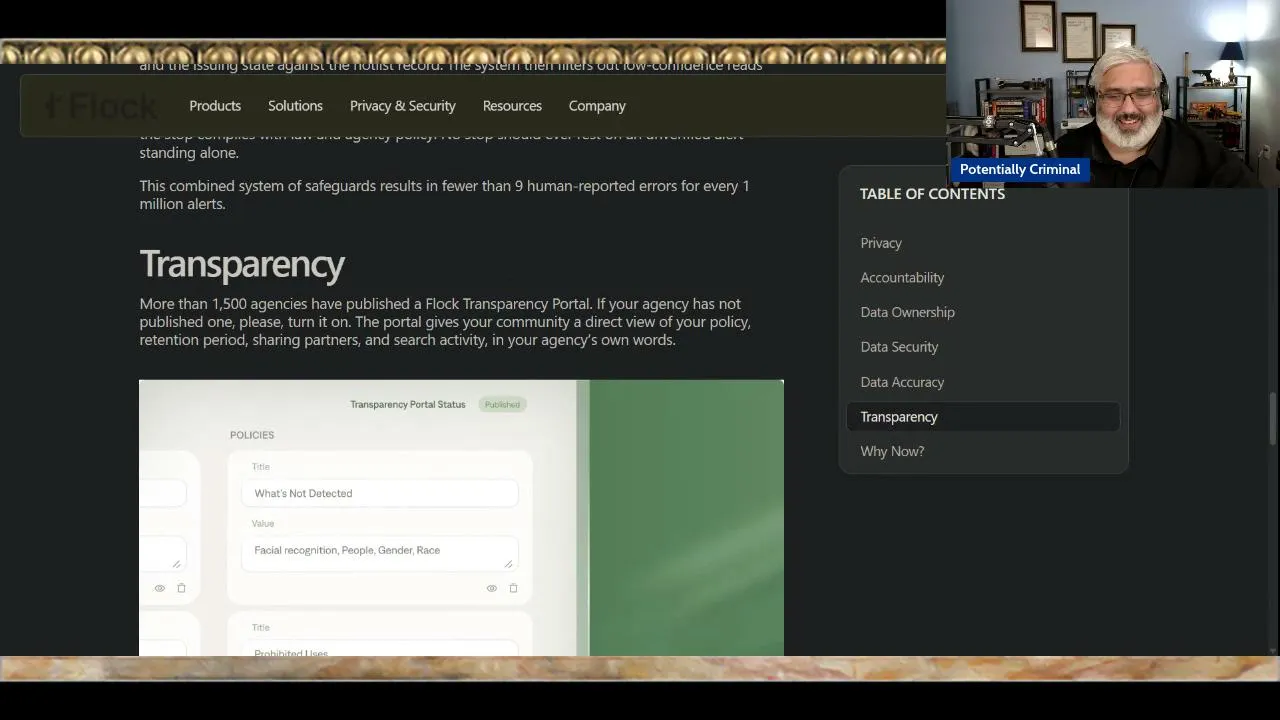Click the Flock logo in the navigation bar
The height and width of the screenshot is (720, 1280).
101,105
